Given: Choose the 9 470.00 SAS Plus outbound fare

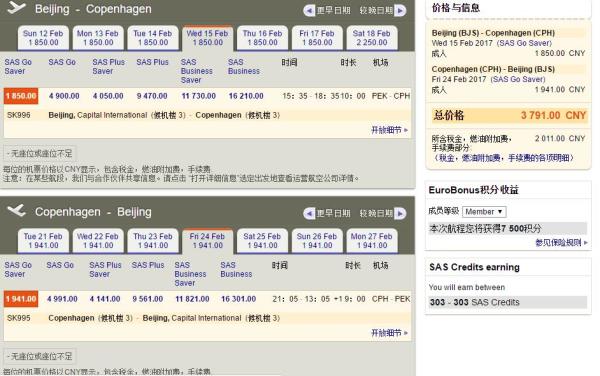Looking at the screenshot, I should (x=152, y=96).
